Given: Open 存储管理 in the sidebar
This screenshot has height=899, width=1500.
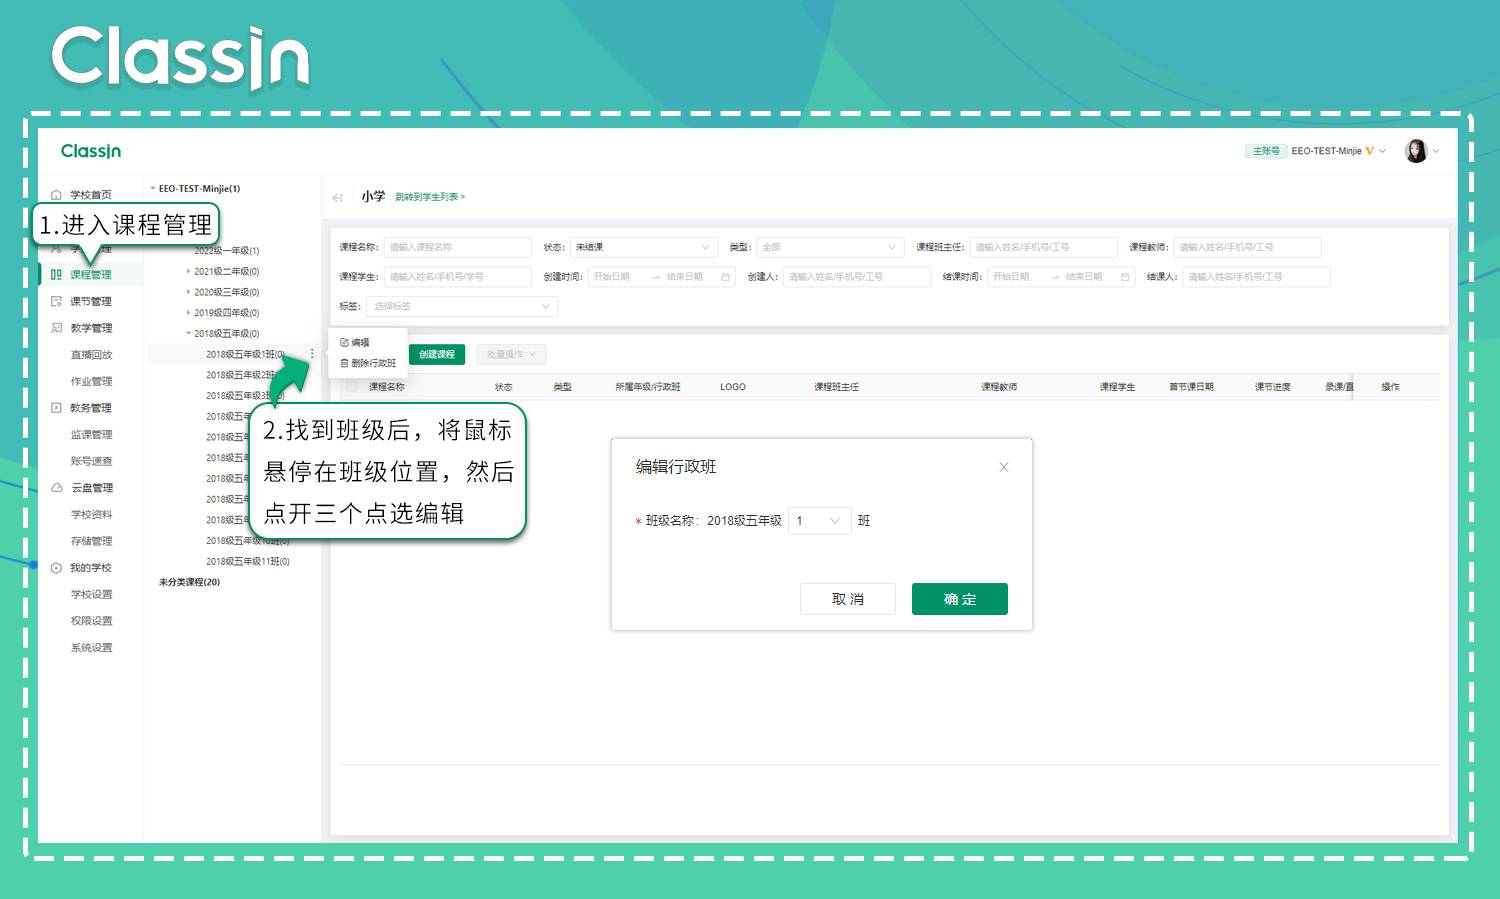Looking at the screenshot, I should (x=91, y=541).
